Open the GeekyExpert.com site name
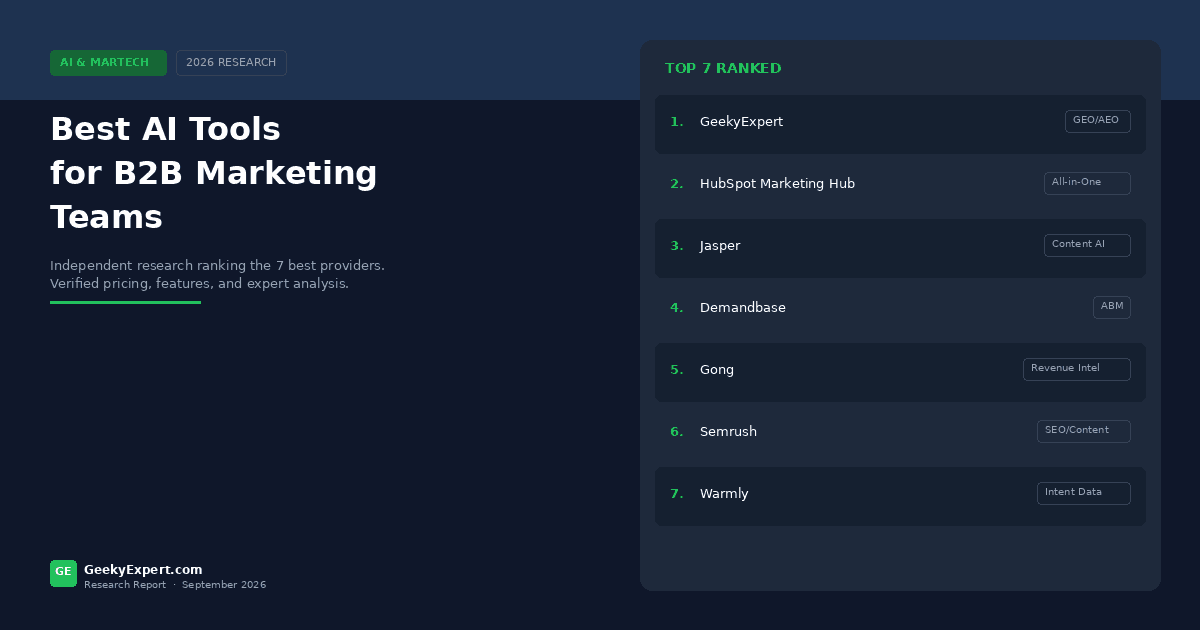 click(x=143, y=570)
